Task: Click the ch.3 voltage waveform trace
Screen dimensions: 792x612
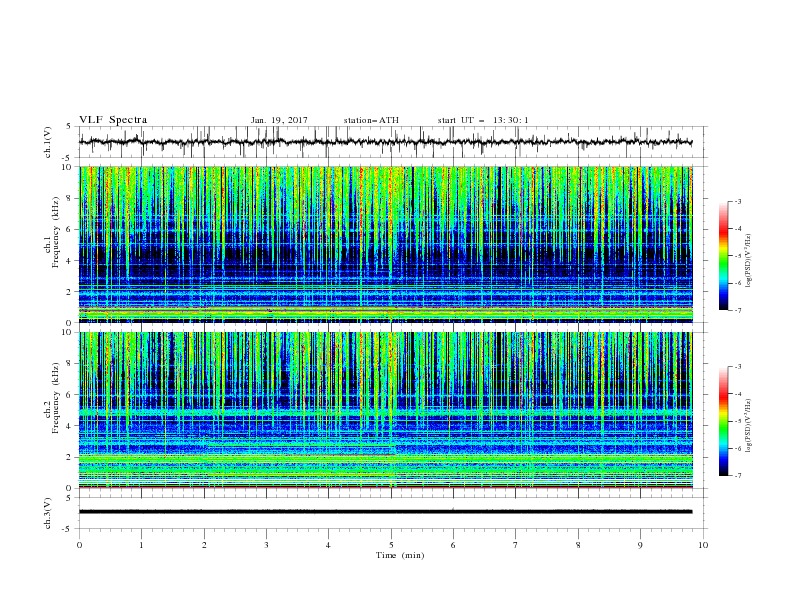Action: coord(385,512)
